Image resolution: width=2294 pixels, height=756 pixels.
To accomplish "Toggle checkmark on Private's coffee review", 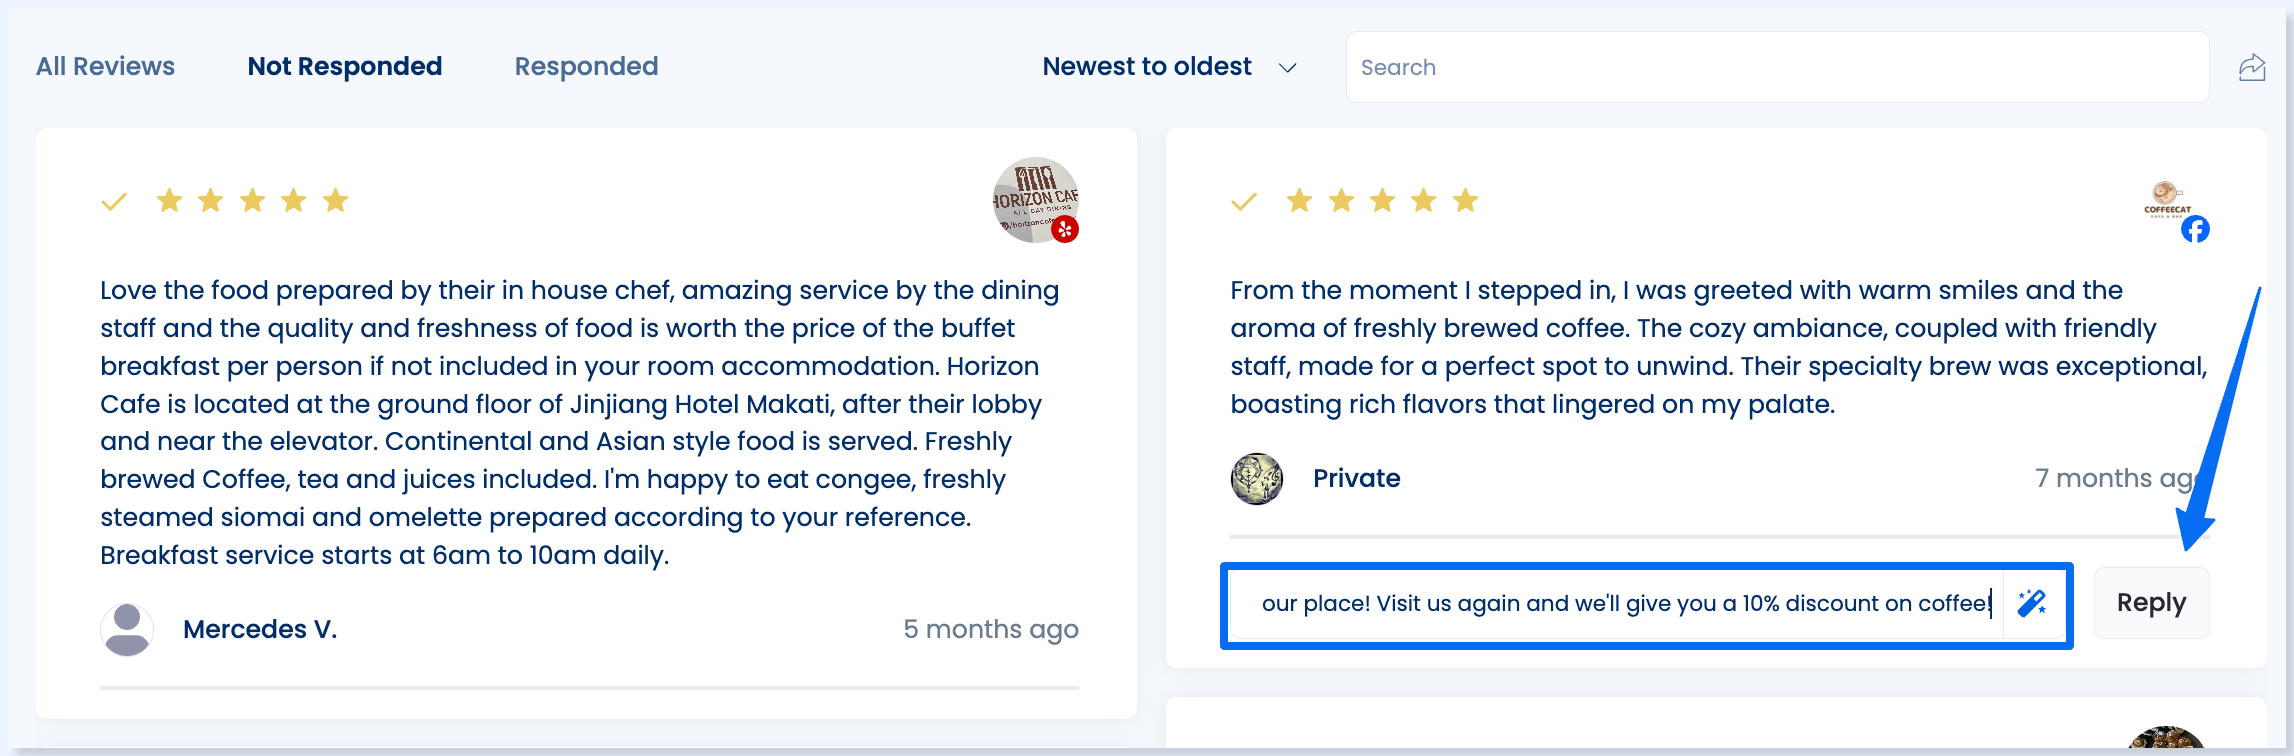I will click(1244, 202).
